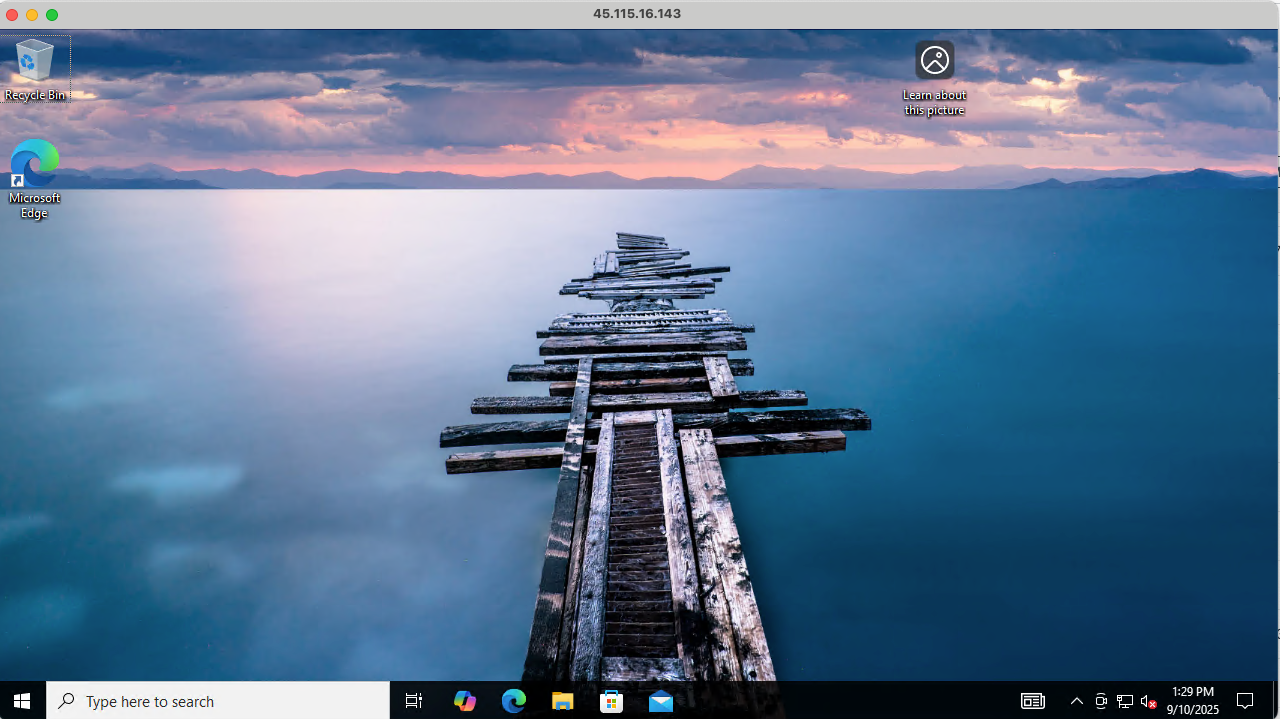Toggle fullscreen with the green window button
The height and width of the screenshot is (719, 1280).
pyautogui.click(x=51, y=15)
